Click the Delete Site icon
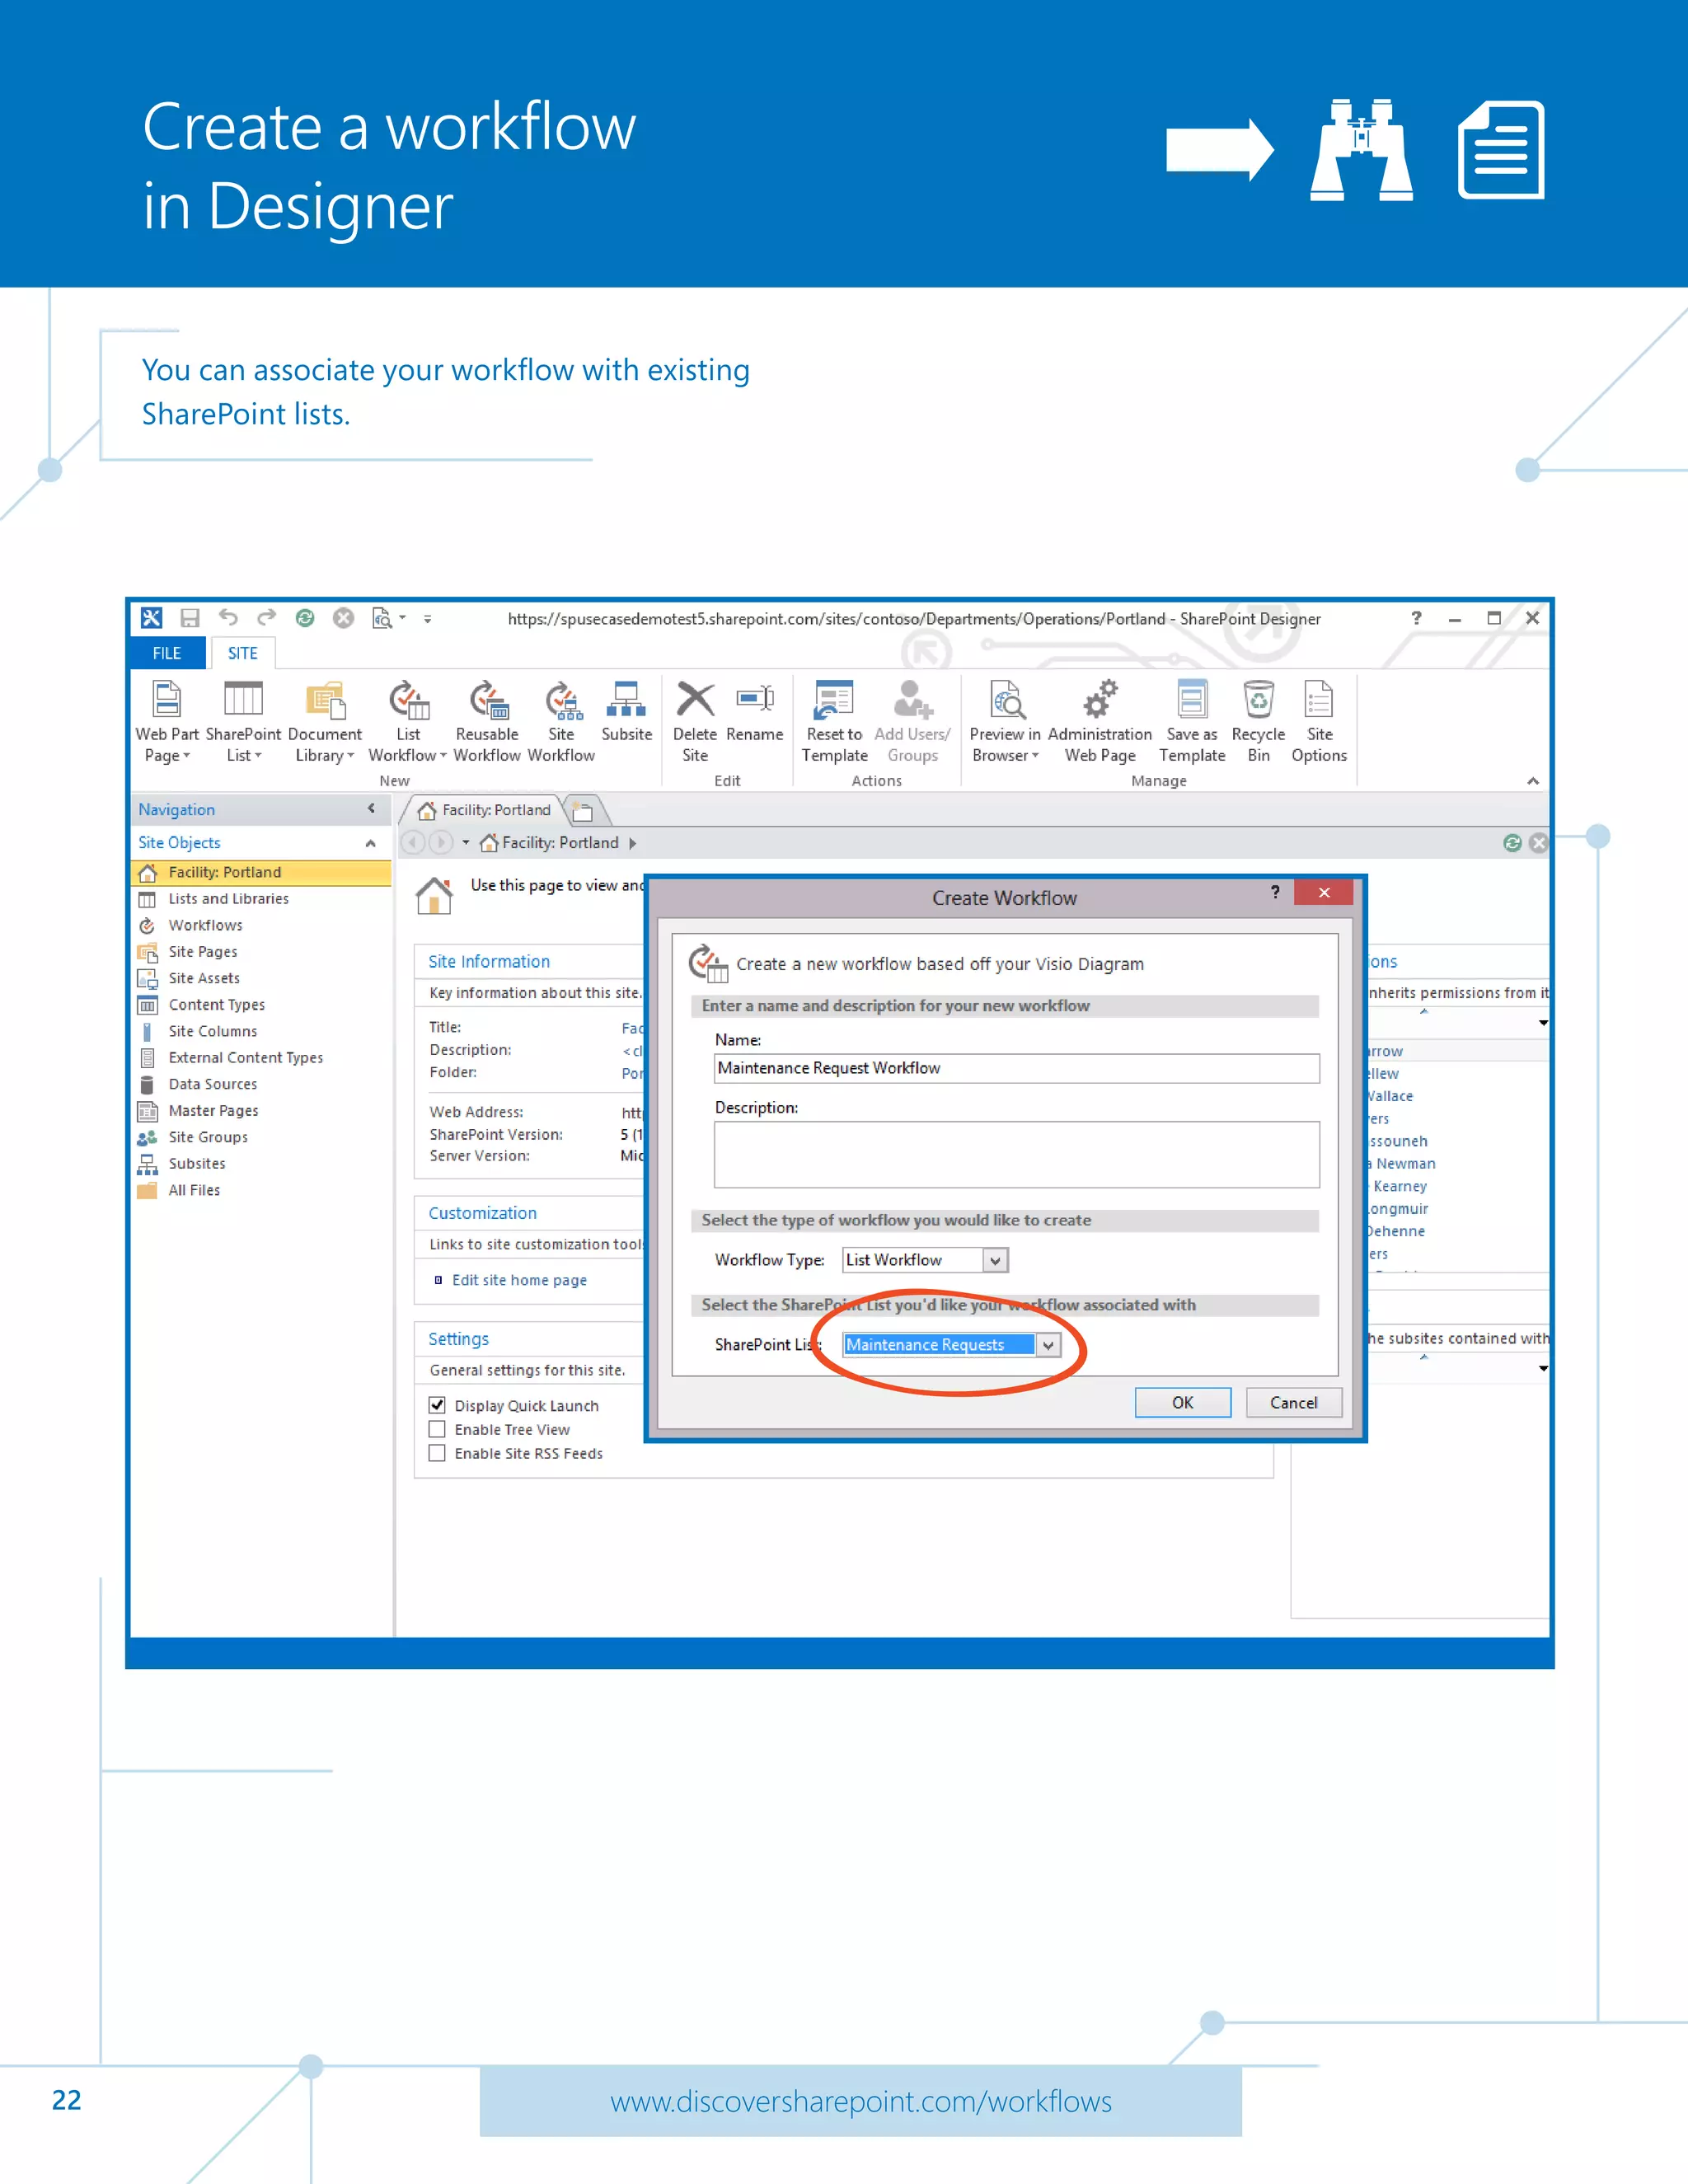The height and width of the screenshot is (2184, 1688). pos(695,699)
